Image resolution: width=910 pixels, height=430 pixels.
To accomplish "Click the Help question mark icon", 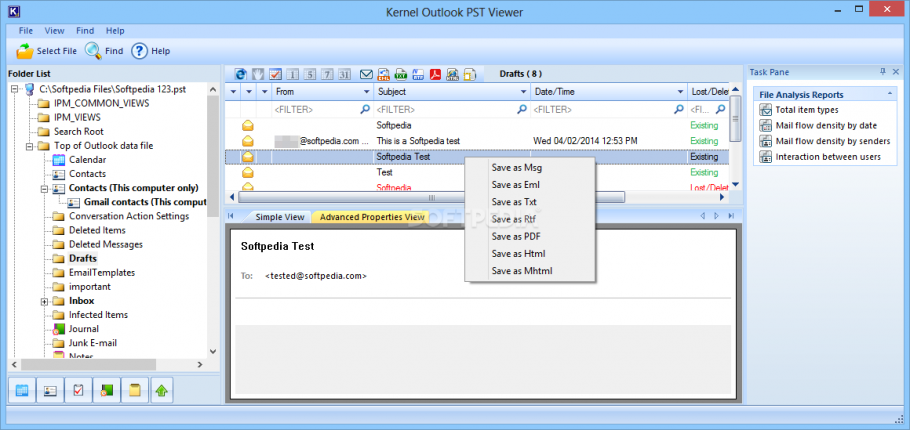I will tap(139, 51).
